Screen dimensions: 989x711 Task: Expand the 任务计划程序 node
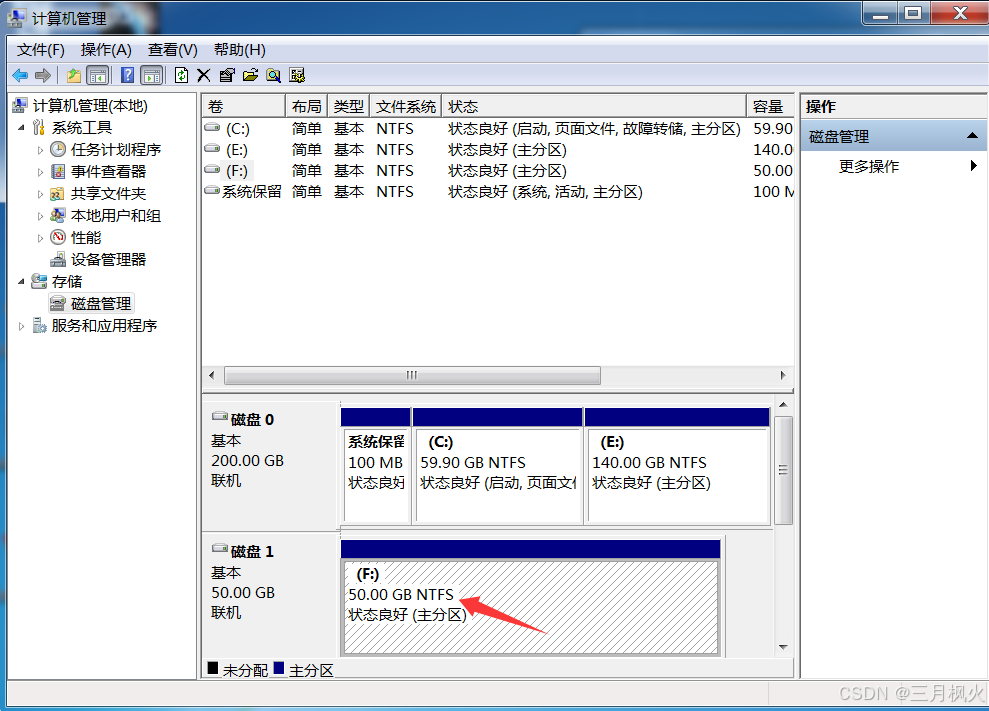40,150
